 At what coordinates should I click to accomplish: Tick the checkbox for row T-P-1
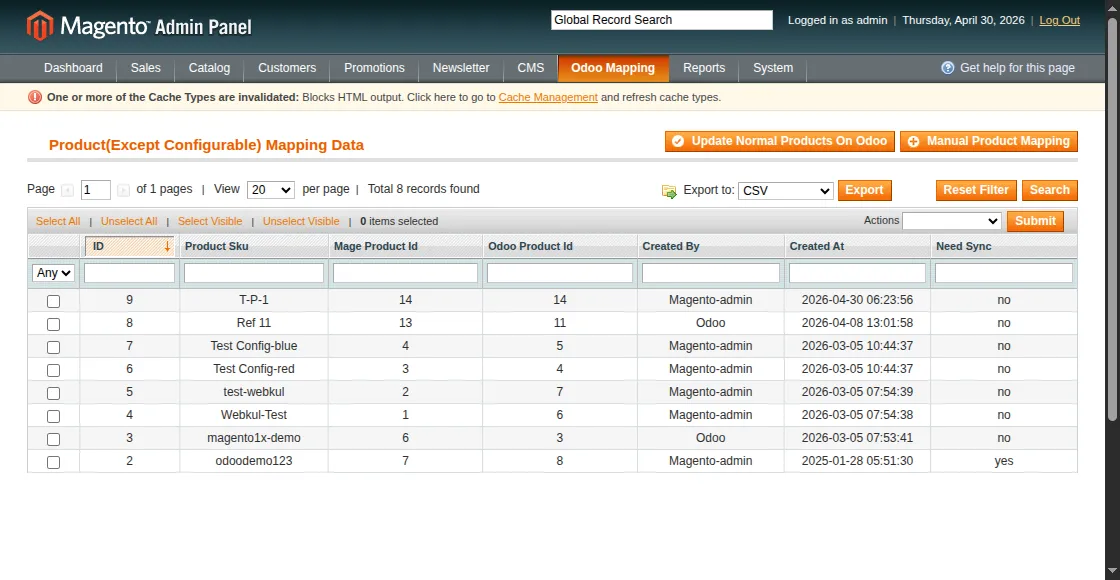(54, 301)
